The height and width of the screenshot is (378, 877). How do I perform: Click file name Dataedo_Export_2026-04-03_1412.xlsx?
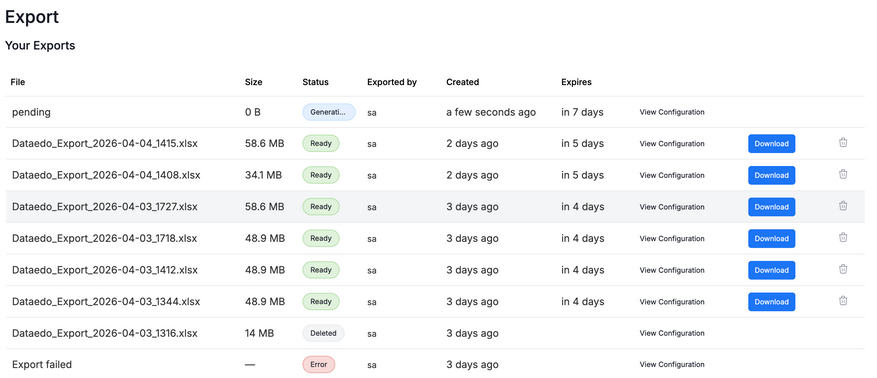[x=105, y=270]
